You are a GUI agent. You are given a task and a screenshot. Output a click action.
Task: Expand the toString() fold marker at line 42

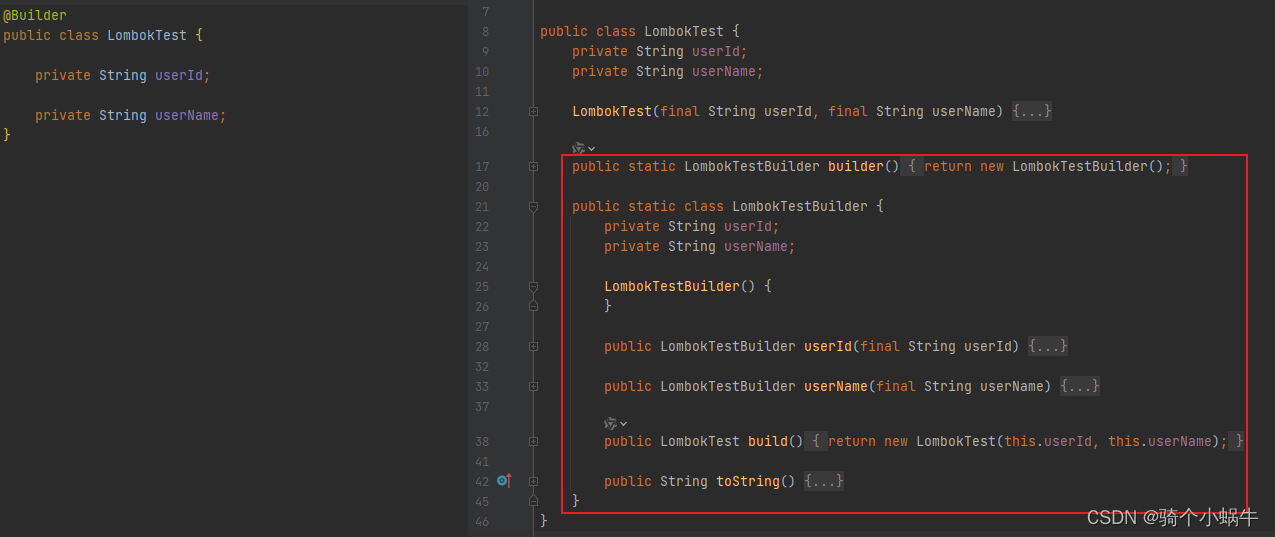click(533, 482)
